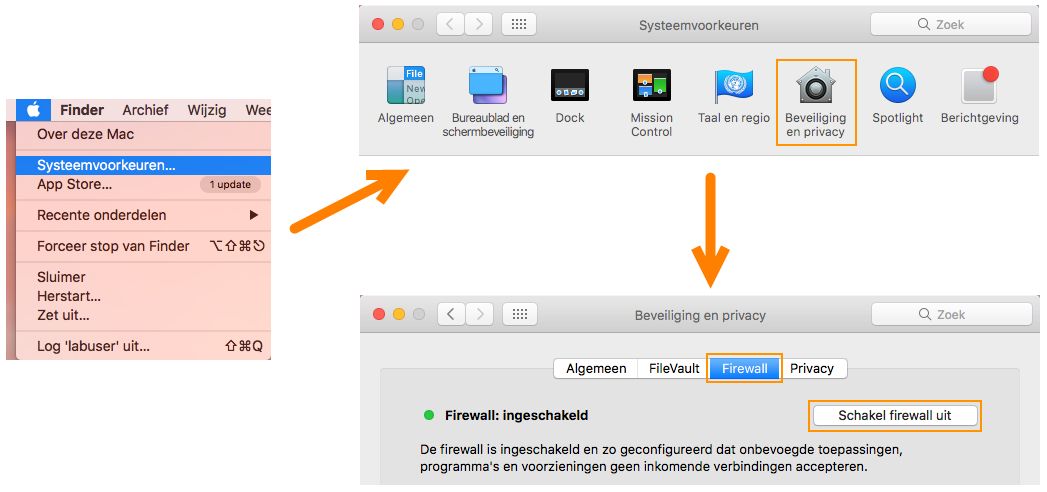Click the Apple menu logo
The width and height of the screenshot is (1047, 492).
point(33,109)
